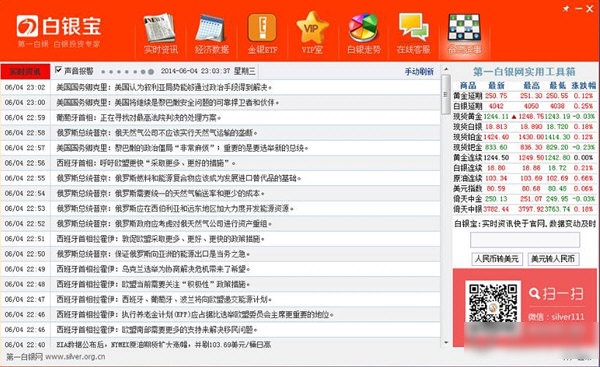
Task: Click the currency amount input field
Action: coord(525,240)
